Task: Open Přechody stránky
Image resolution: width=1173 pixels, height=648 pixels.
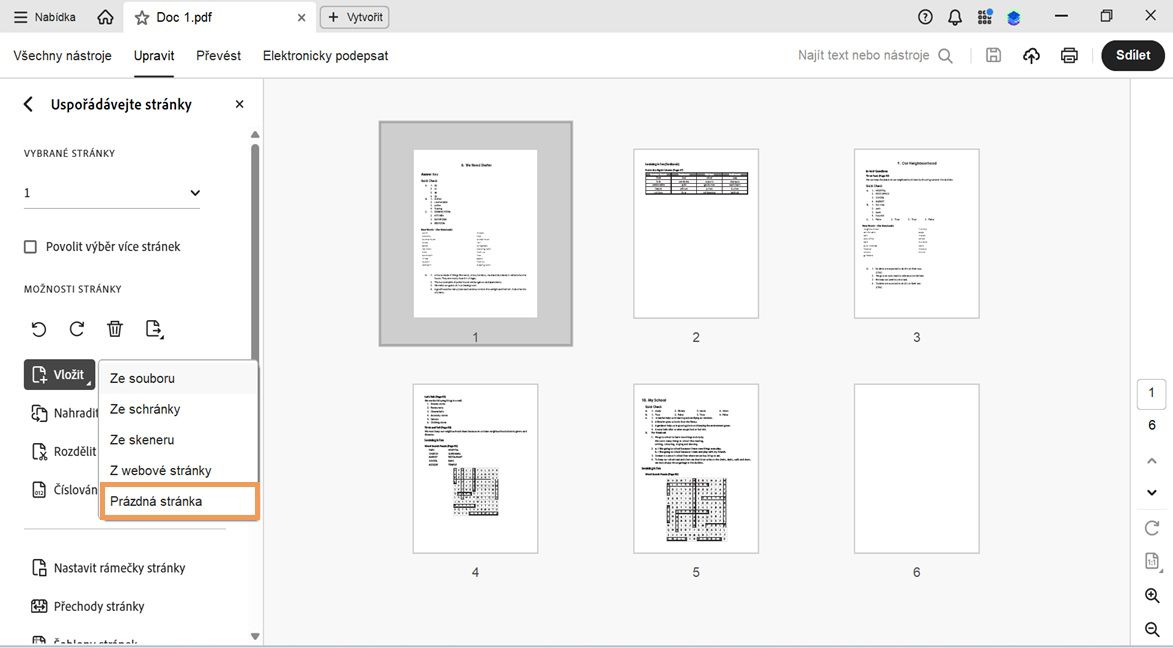Action: point(88,606)
